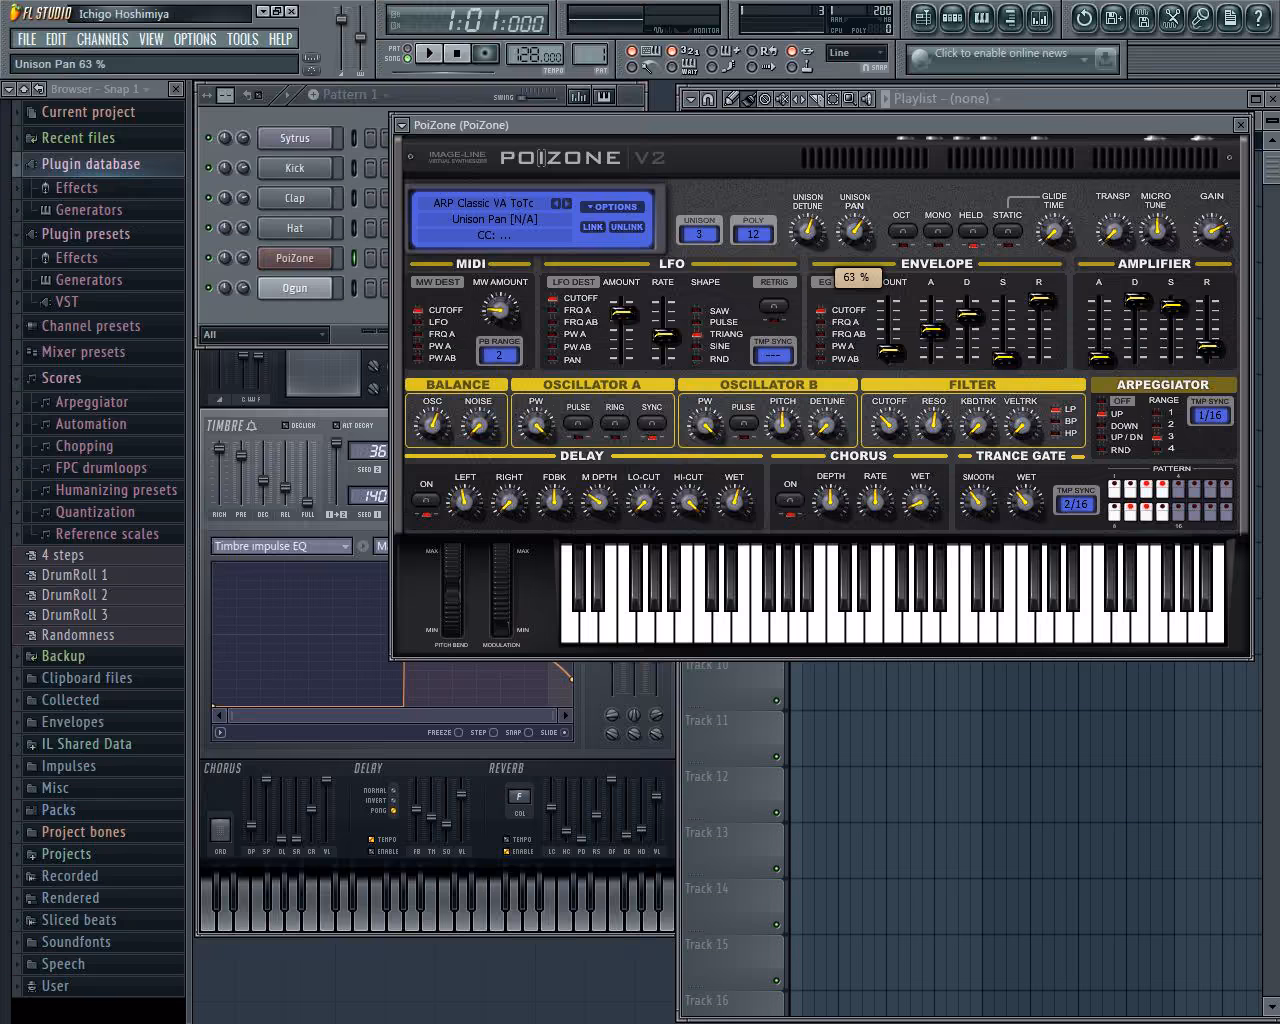Image resolution: width=1280 pixels, height=1024 pixels.
Task: Expand the Plugin database folder
Action: click(91, 164)
